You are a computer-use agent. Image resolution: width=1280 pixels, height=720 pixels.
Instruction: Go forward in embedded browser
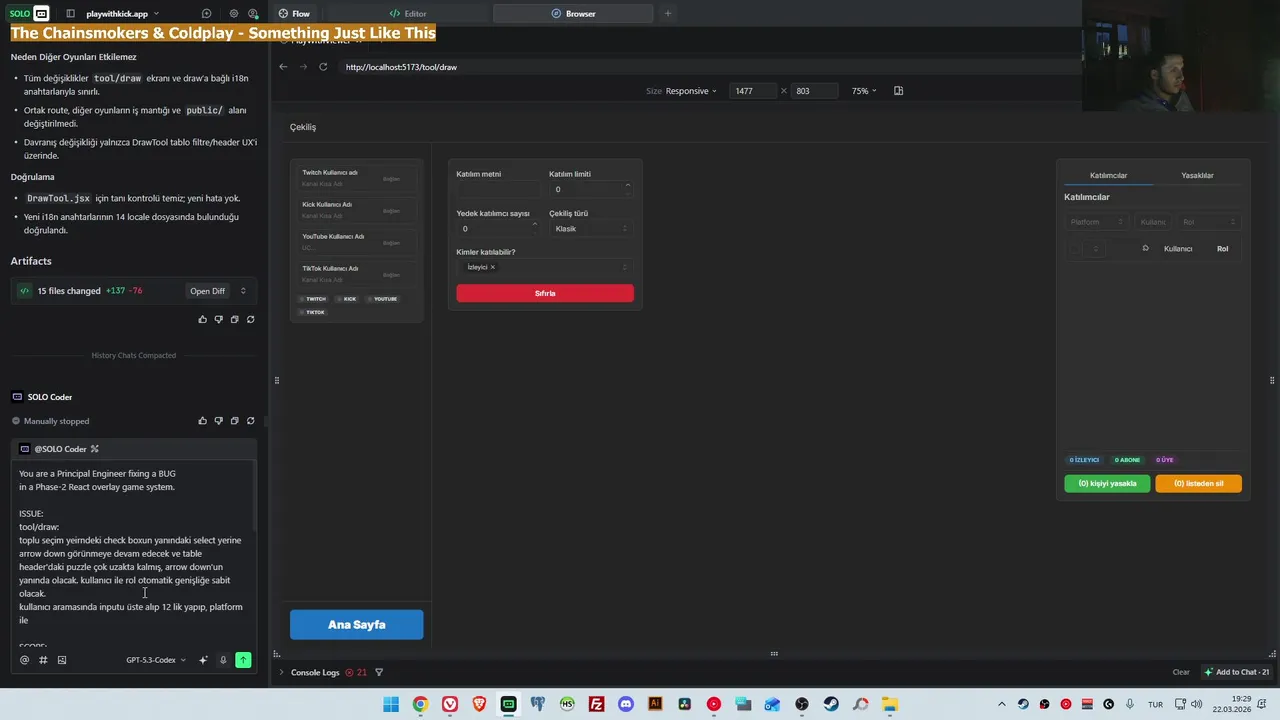pos(303,67)
